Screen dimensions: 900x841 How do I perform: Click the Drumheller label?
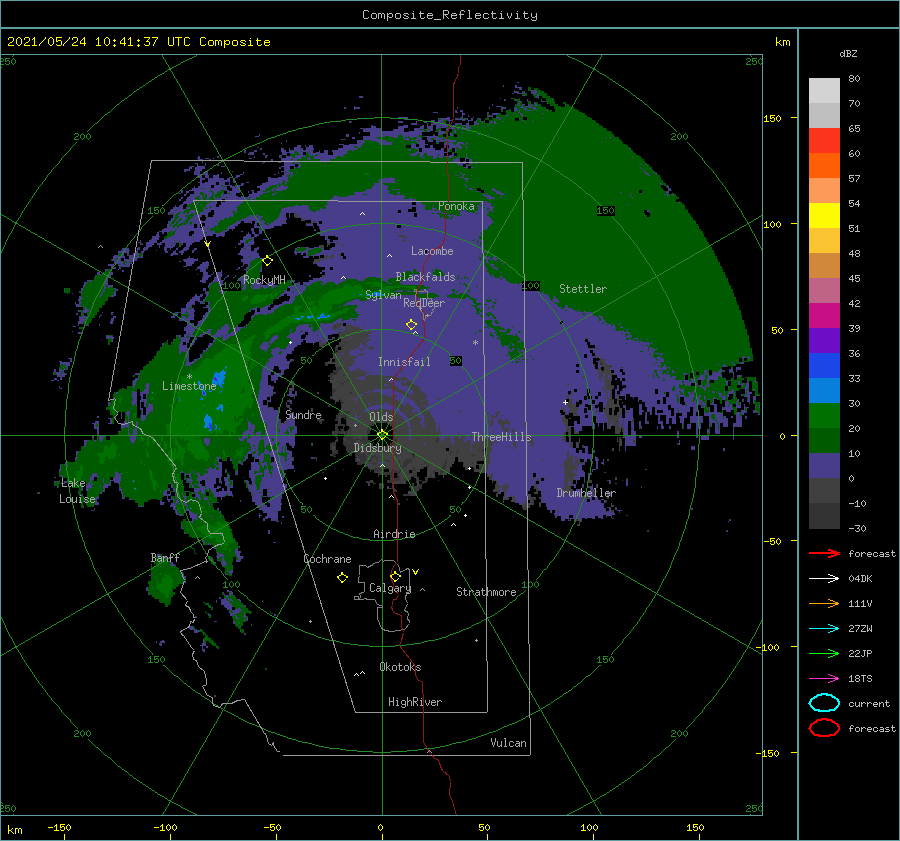point(586,493)
